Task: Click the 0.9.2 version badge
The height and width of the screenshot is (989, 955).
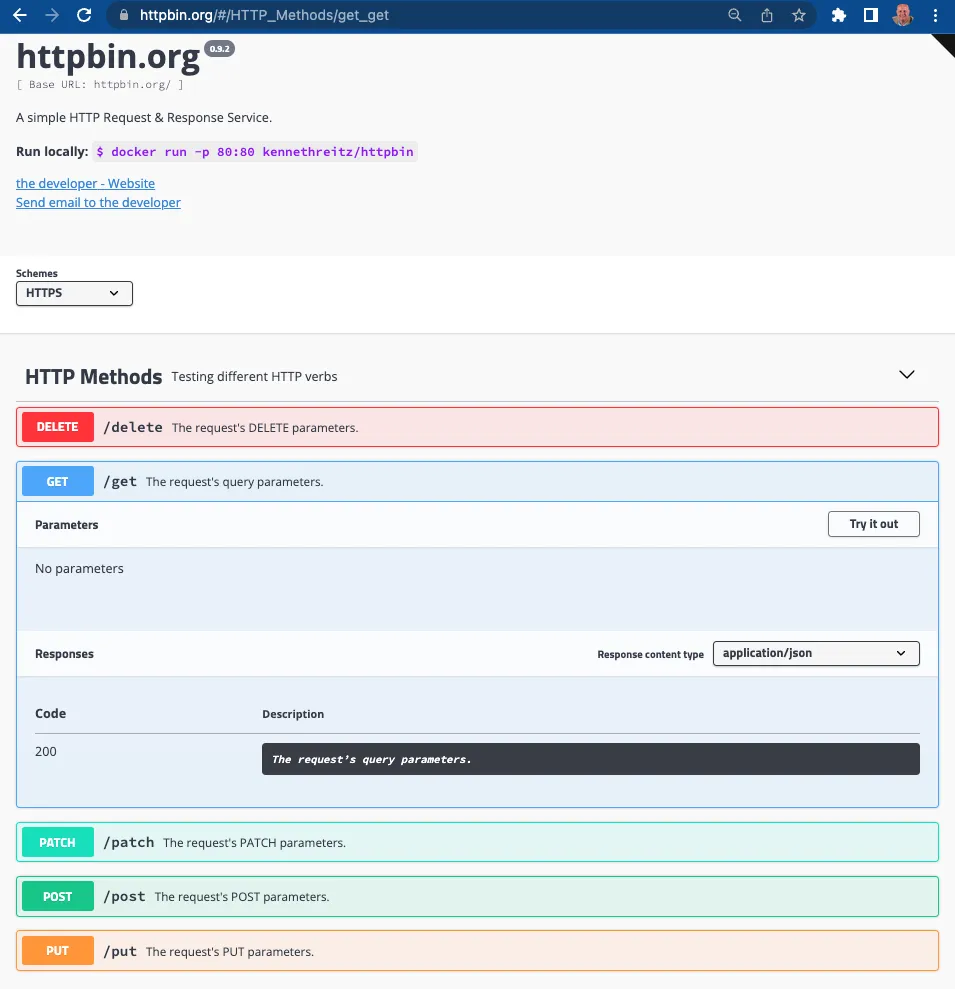Action: coord(220,49)
